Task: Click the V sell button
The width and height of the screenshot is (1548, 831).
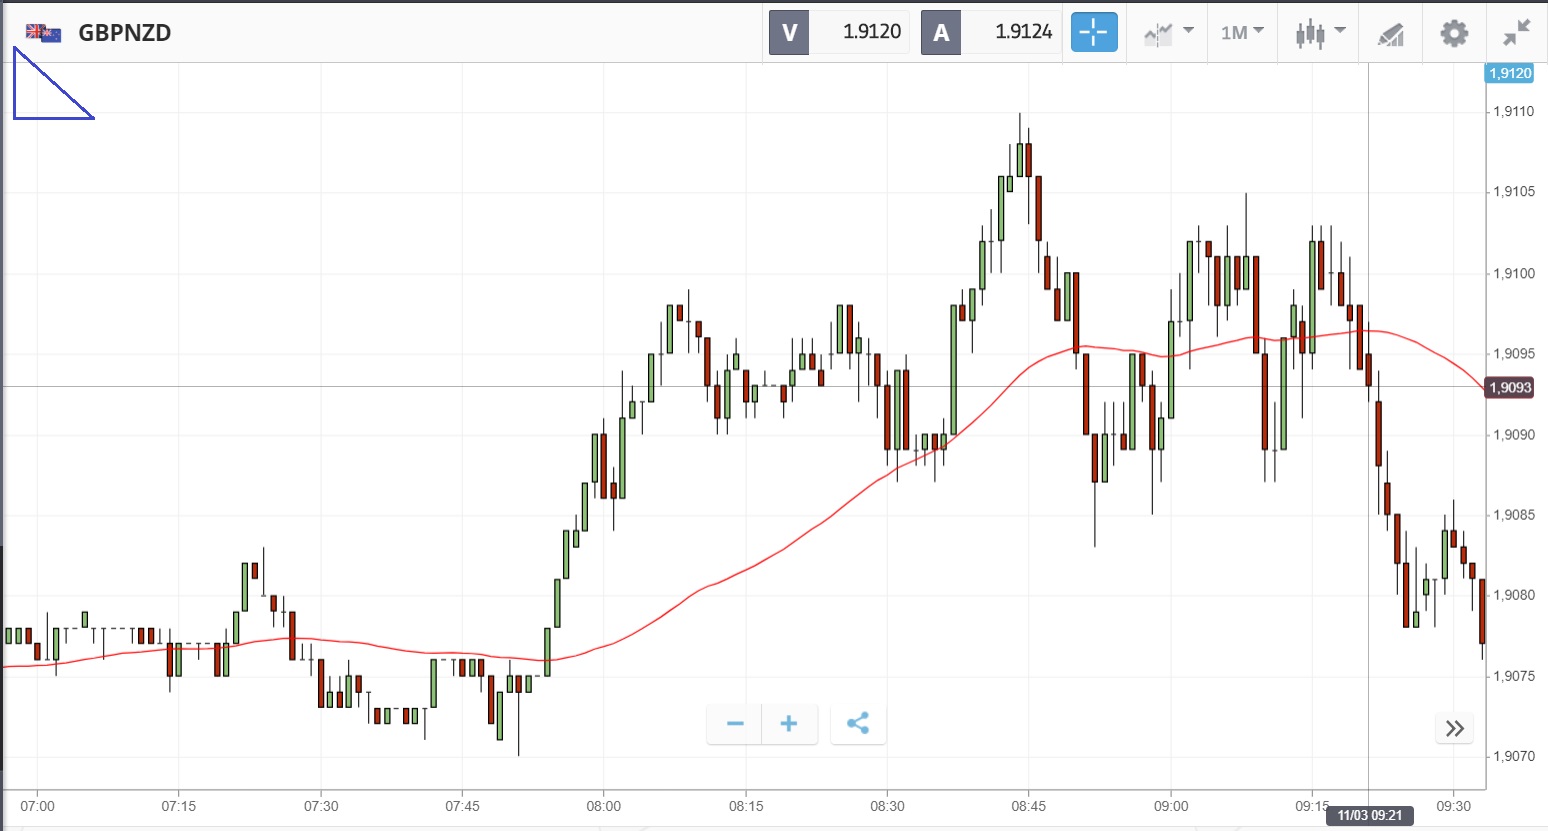Action: (789, 32)
